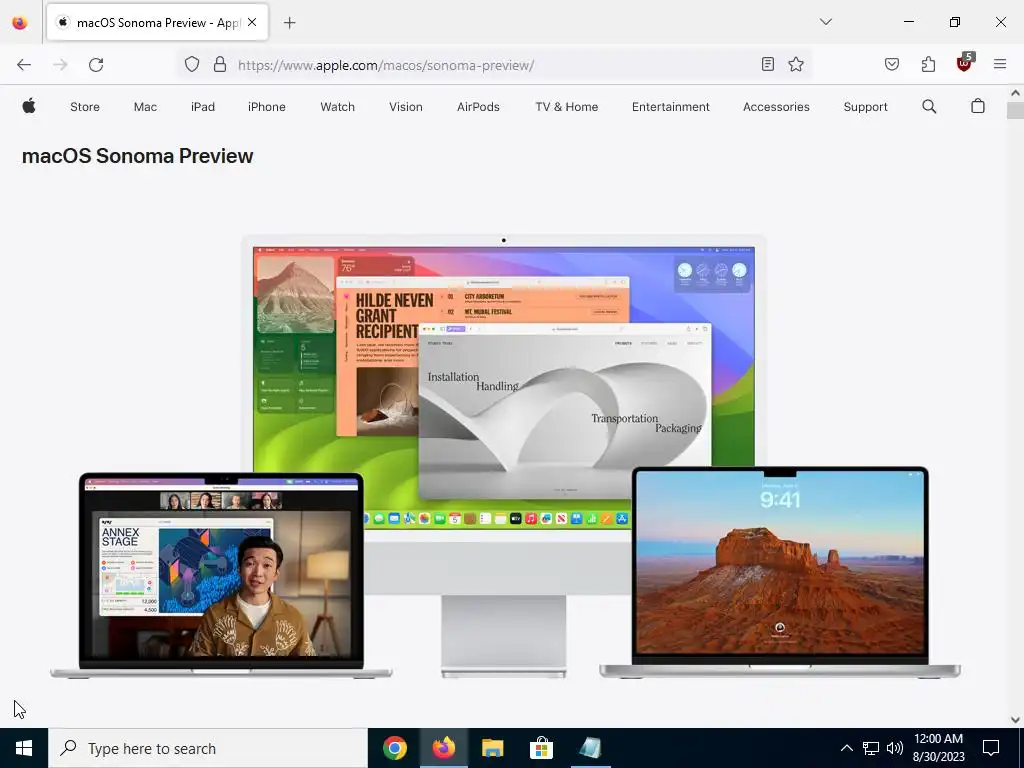
Task: Close the macOS Sonoma Preview tab
Action: [x=252, y=22]
